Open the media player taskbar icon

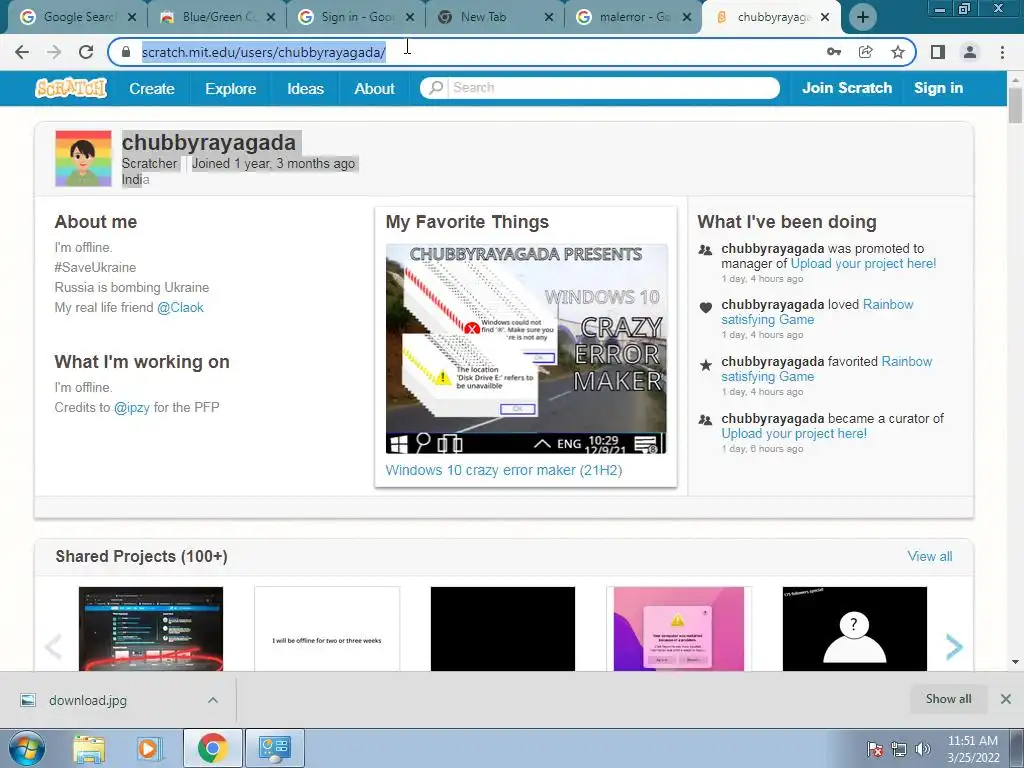(149, 748)
